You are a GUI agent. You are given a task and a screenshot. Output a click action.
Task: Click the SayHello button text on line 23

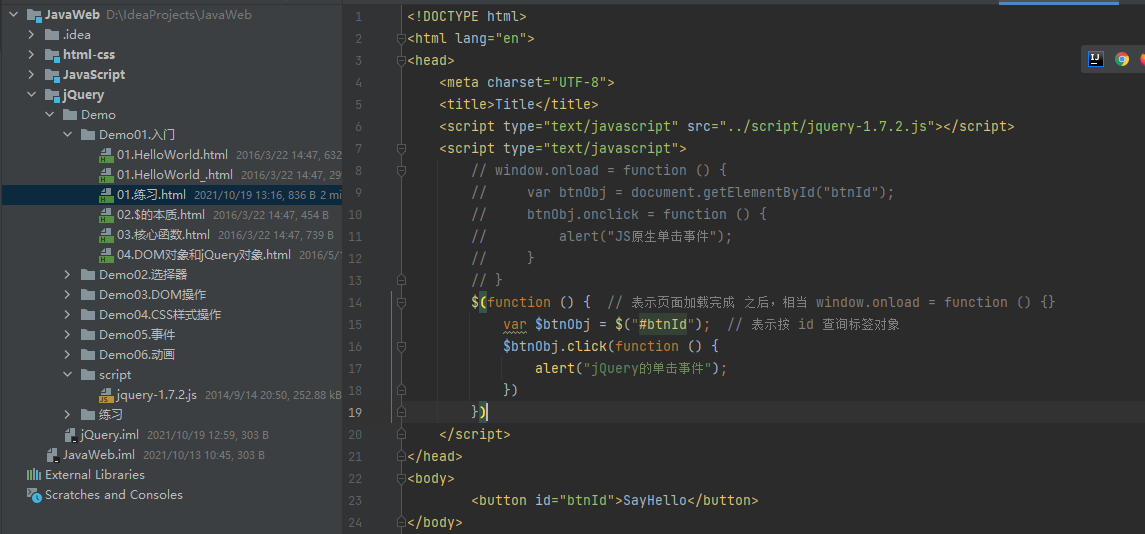pos(655,500)
